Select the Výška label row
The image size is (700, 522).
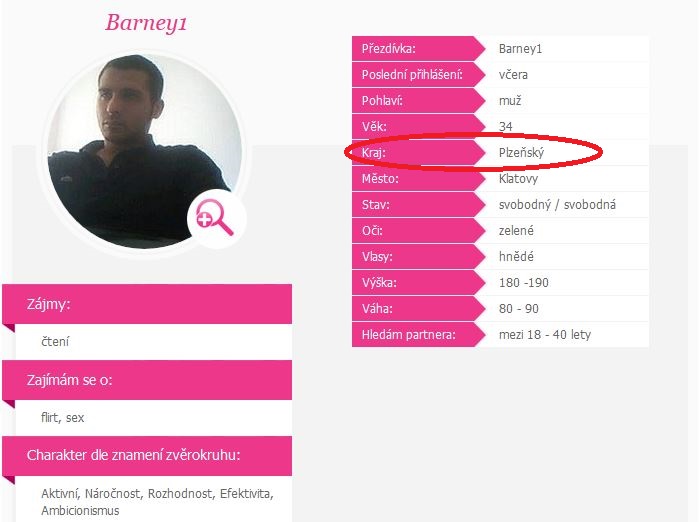(418, 282)
